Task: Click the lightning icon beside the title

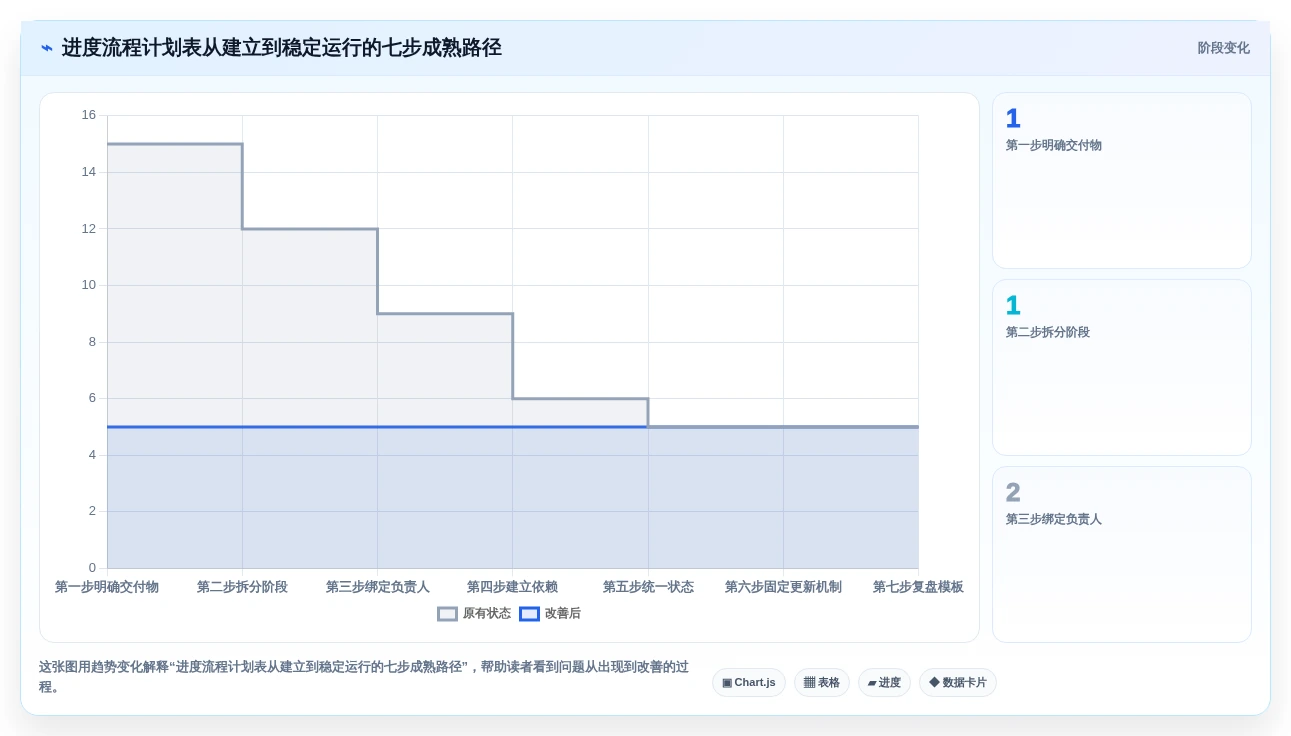Action: pyautogui.click(x=47, y=48)
